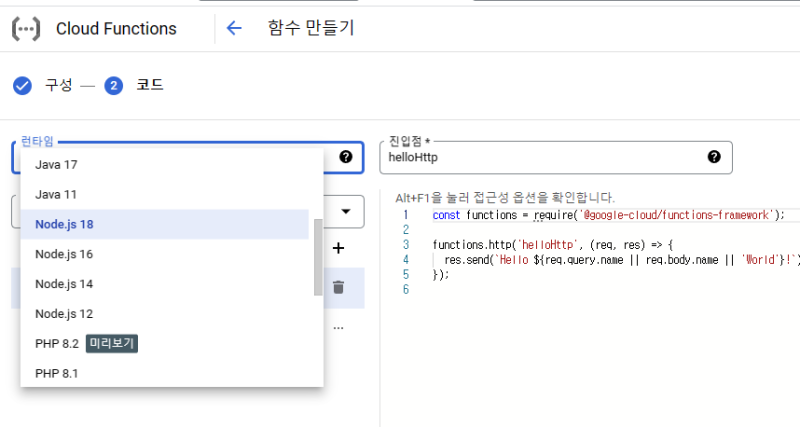
Task: Select PHP 8.2 preview runtime option
Action: pyautogui.click(x=57, y=344)
